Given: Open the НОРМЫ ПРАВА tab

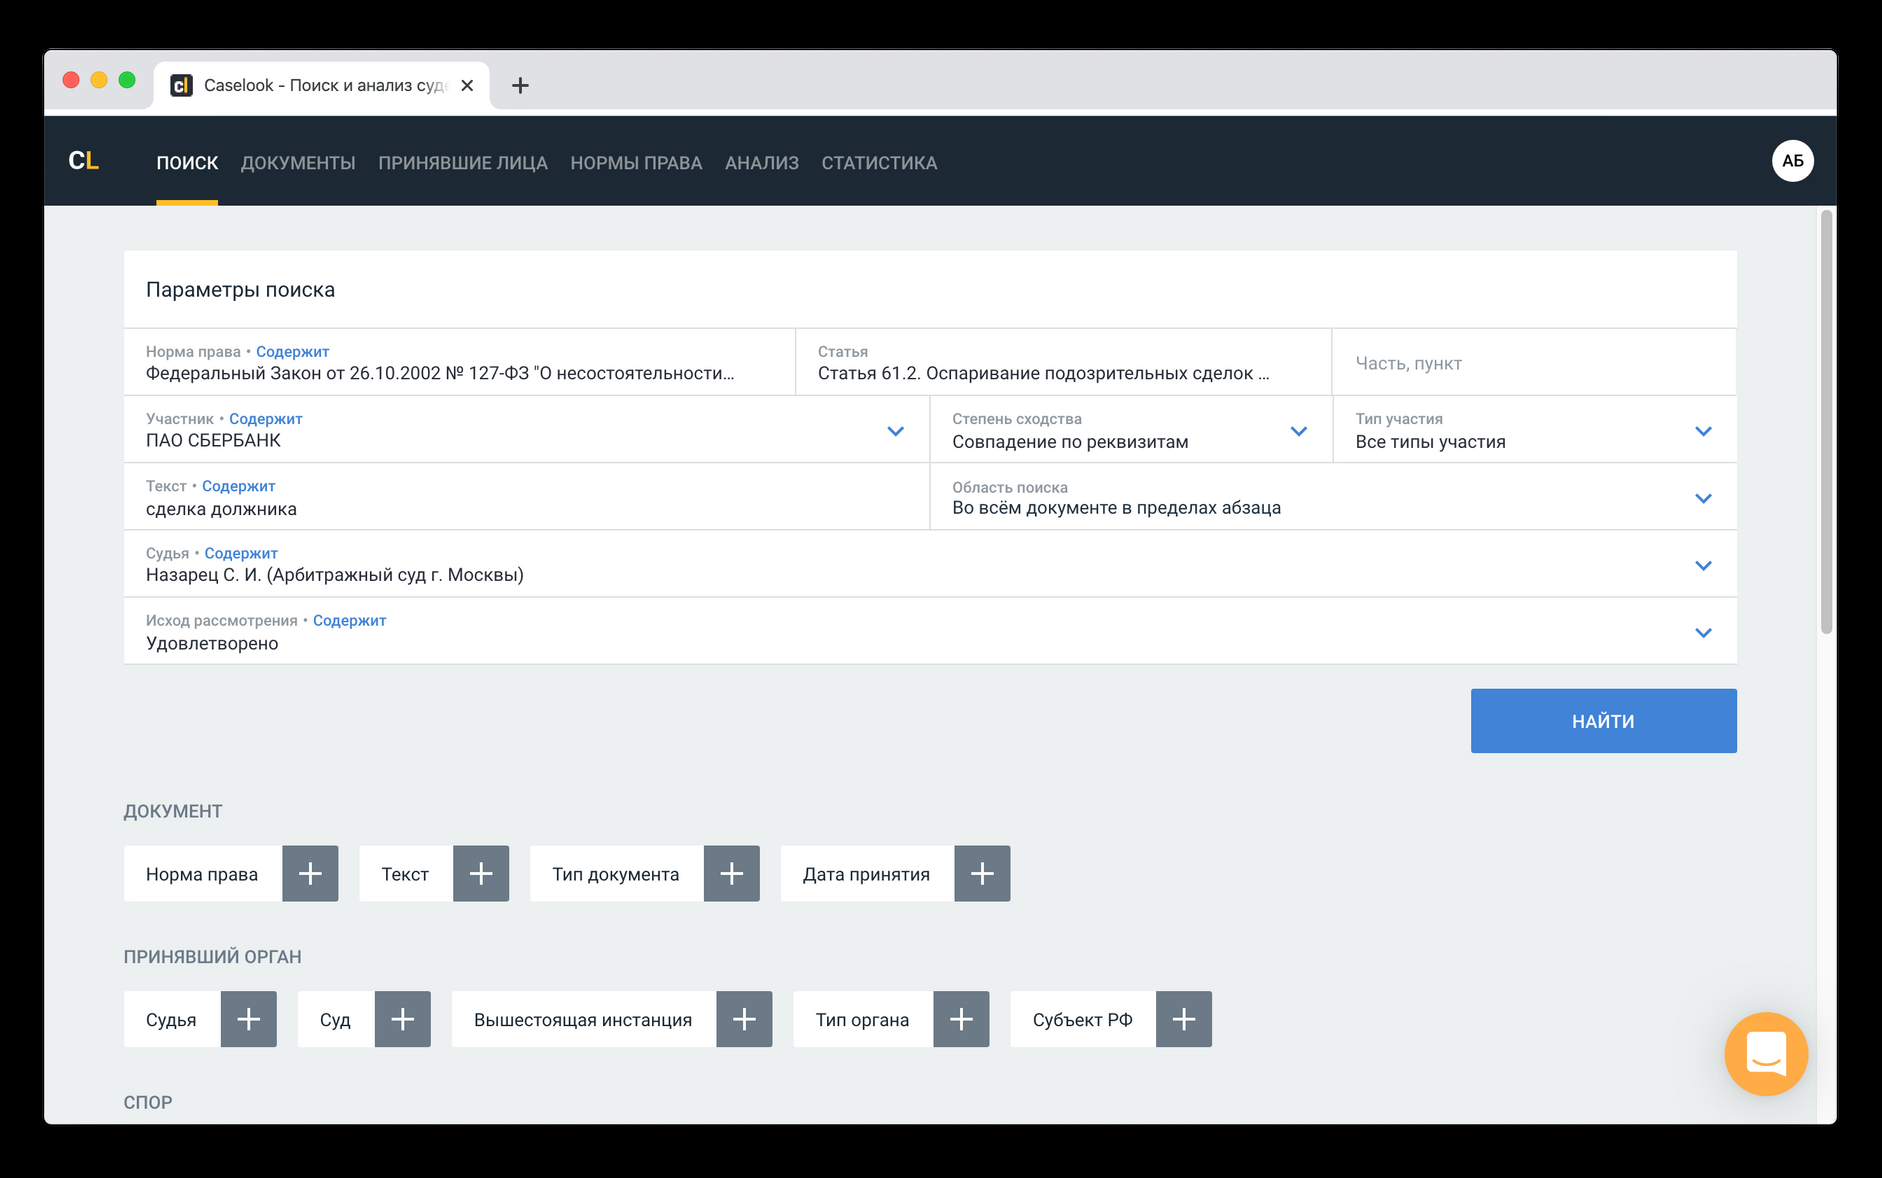Looking at the screenshot, I should point(636,162).
